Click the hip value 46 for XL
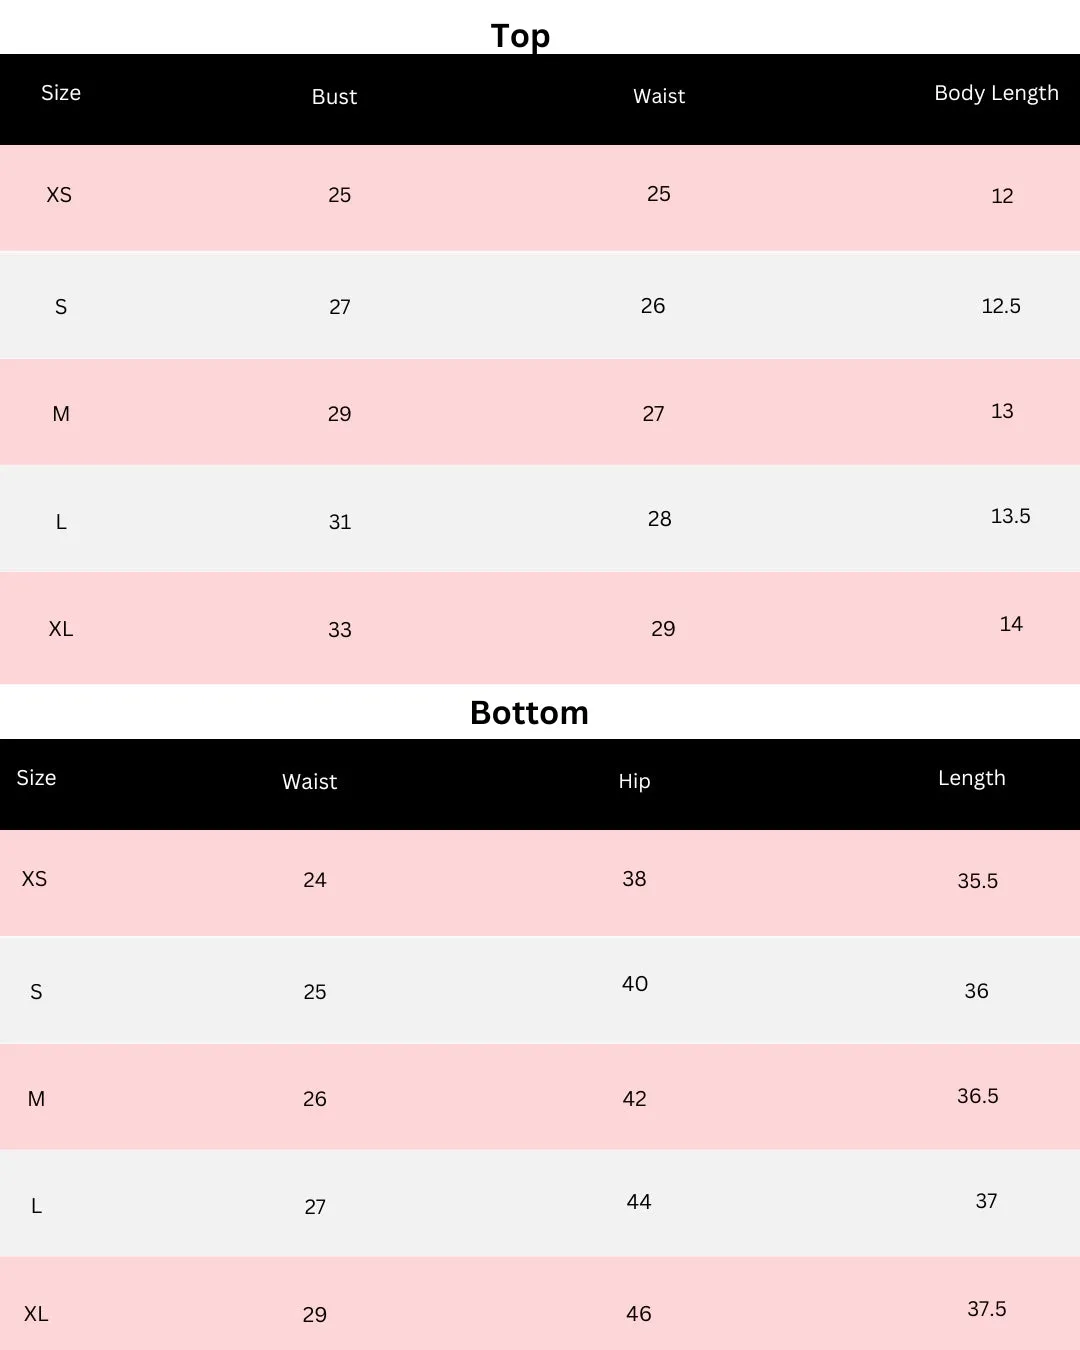Image resolution: width=1080 pixels, height=1350 pixels. [639, 1314]
